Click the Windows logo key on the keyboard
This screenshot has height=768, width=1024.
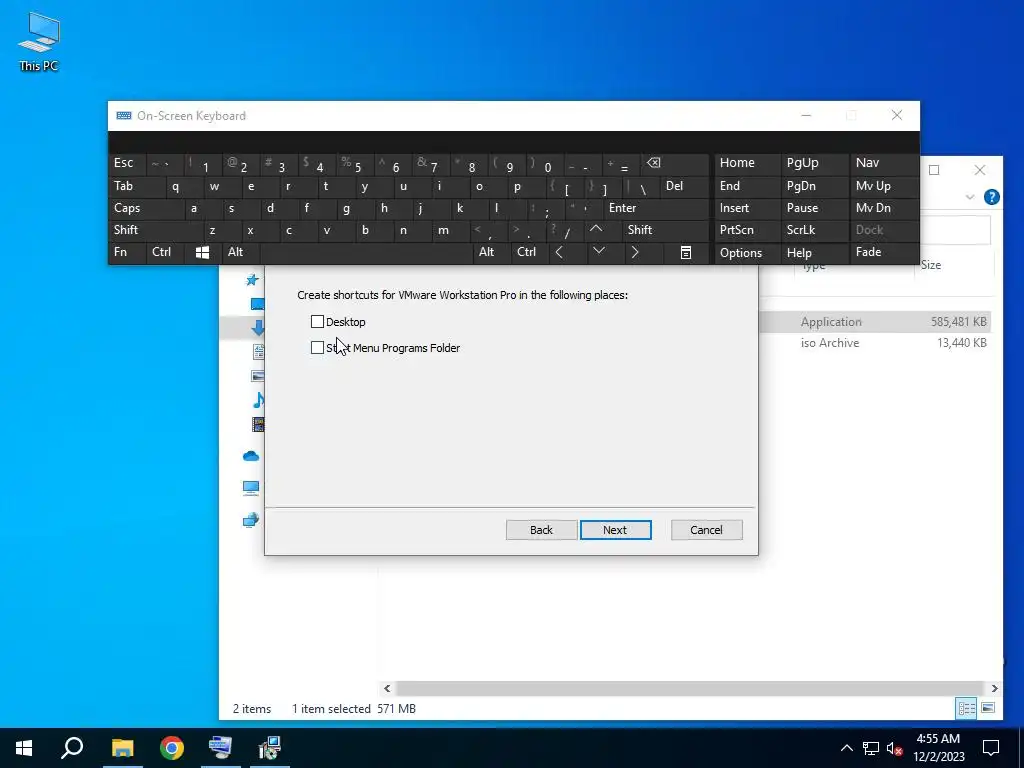(x=202, y=253)
